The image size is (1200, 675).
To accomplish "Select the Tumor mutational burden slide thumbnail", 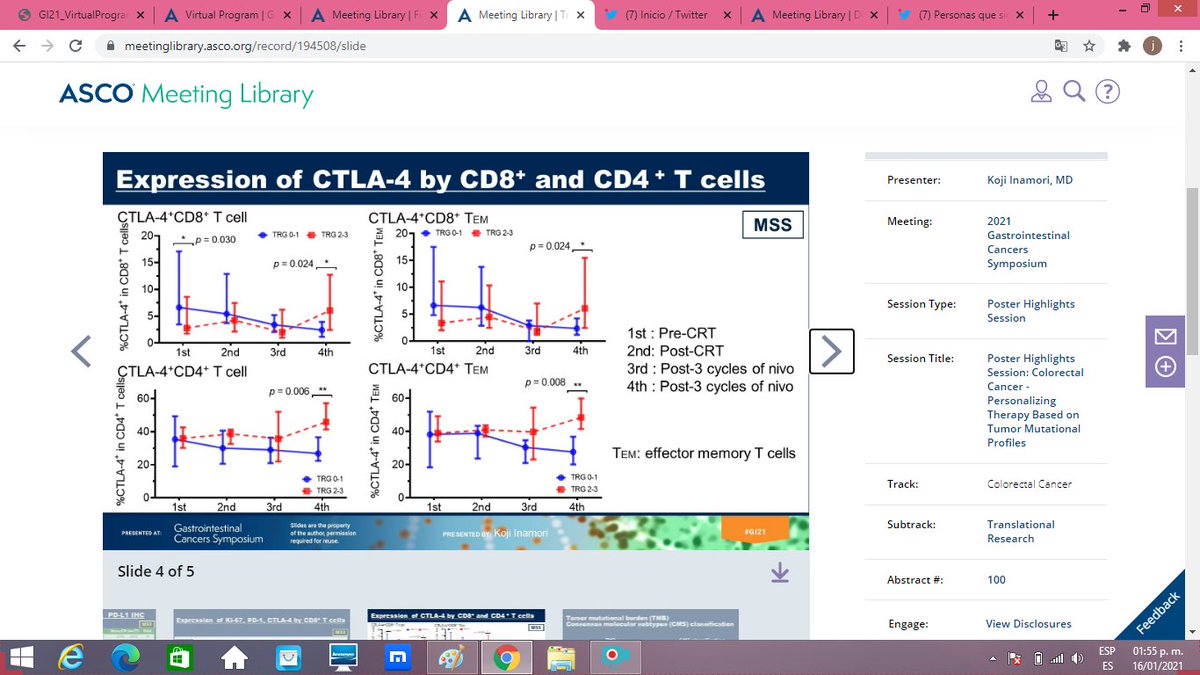I will click(x=648, y=623).
